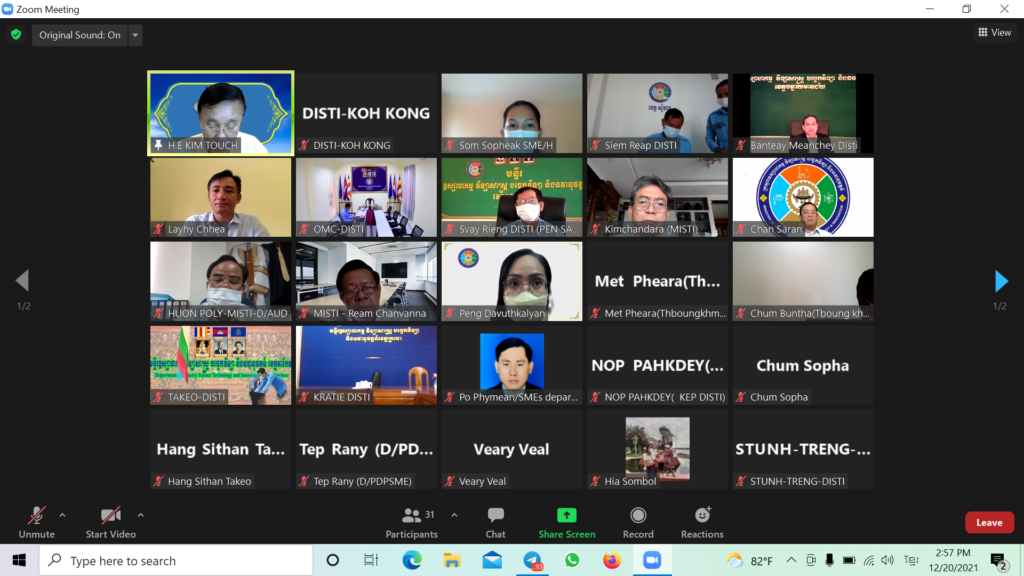Open Telegram from the taskbar
The width and height of the screenshot is (1024, 576).
pyautogui.click(x=532, y=560)
